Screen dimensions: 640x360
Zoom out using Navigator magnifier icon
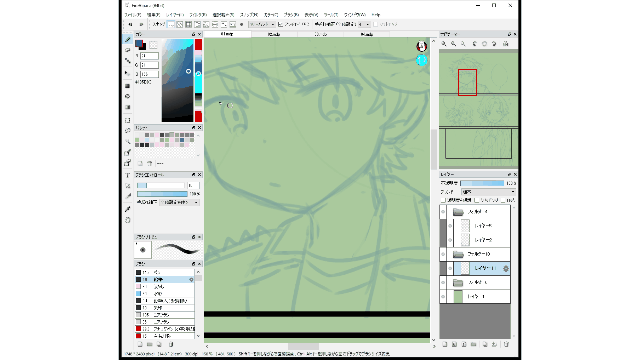click(453, 44)
